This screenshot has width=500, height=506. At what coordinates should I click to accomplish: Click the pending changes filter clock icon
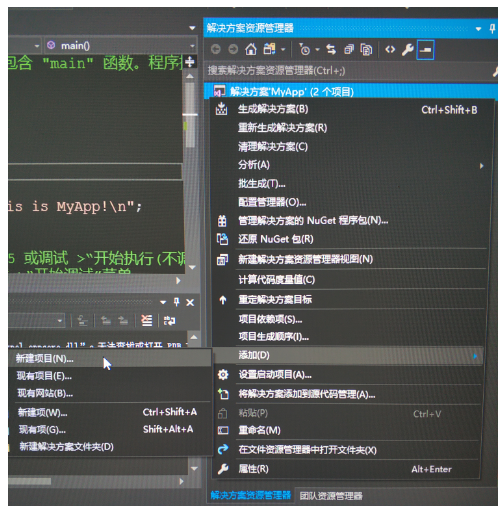click(x=304, y=50)
